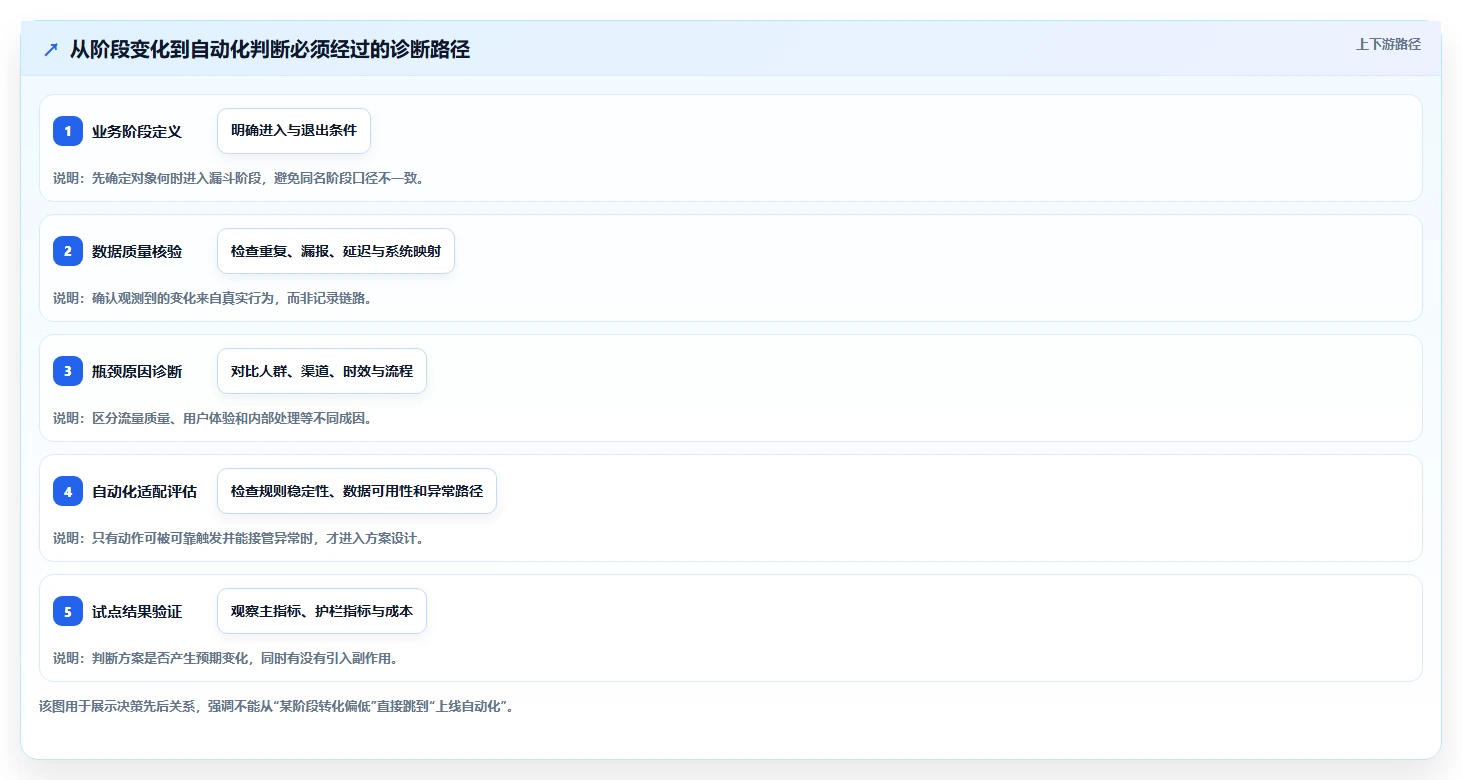Click the 自动化适配评估 step title

[x=144, y=491]
